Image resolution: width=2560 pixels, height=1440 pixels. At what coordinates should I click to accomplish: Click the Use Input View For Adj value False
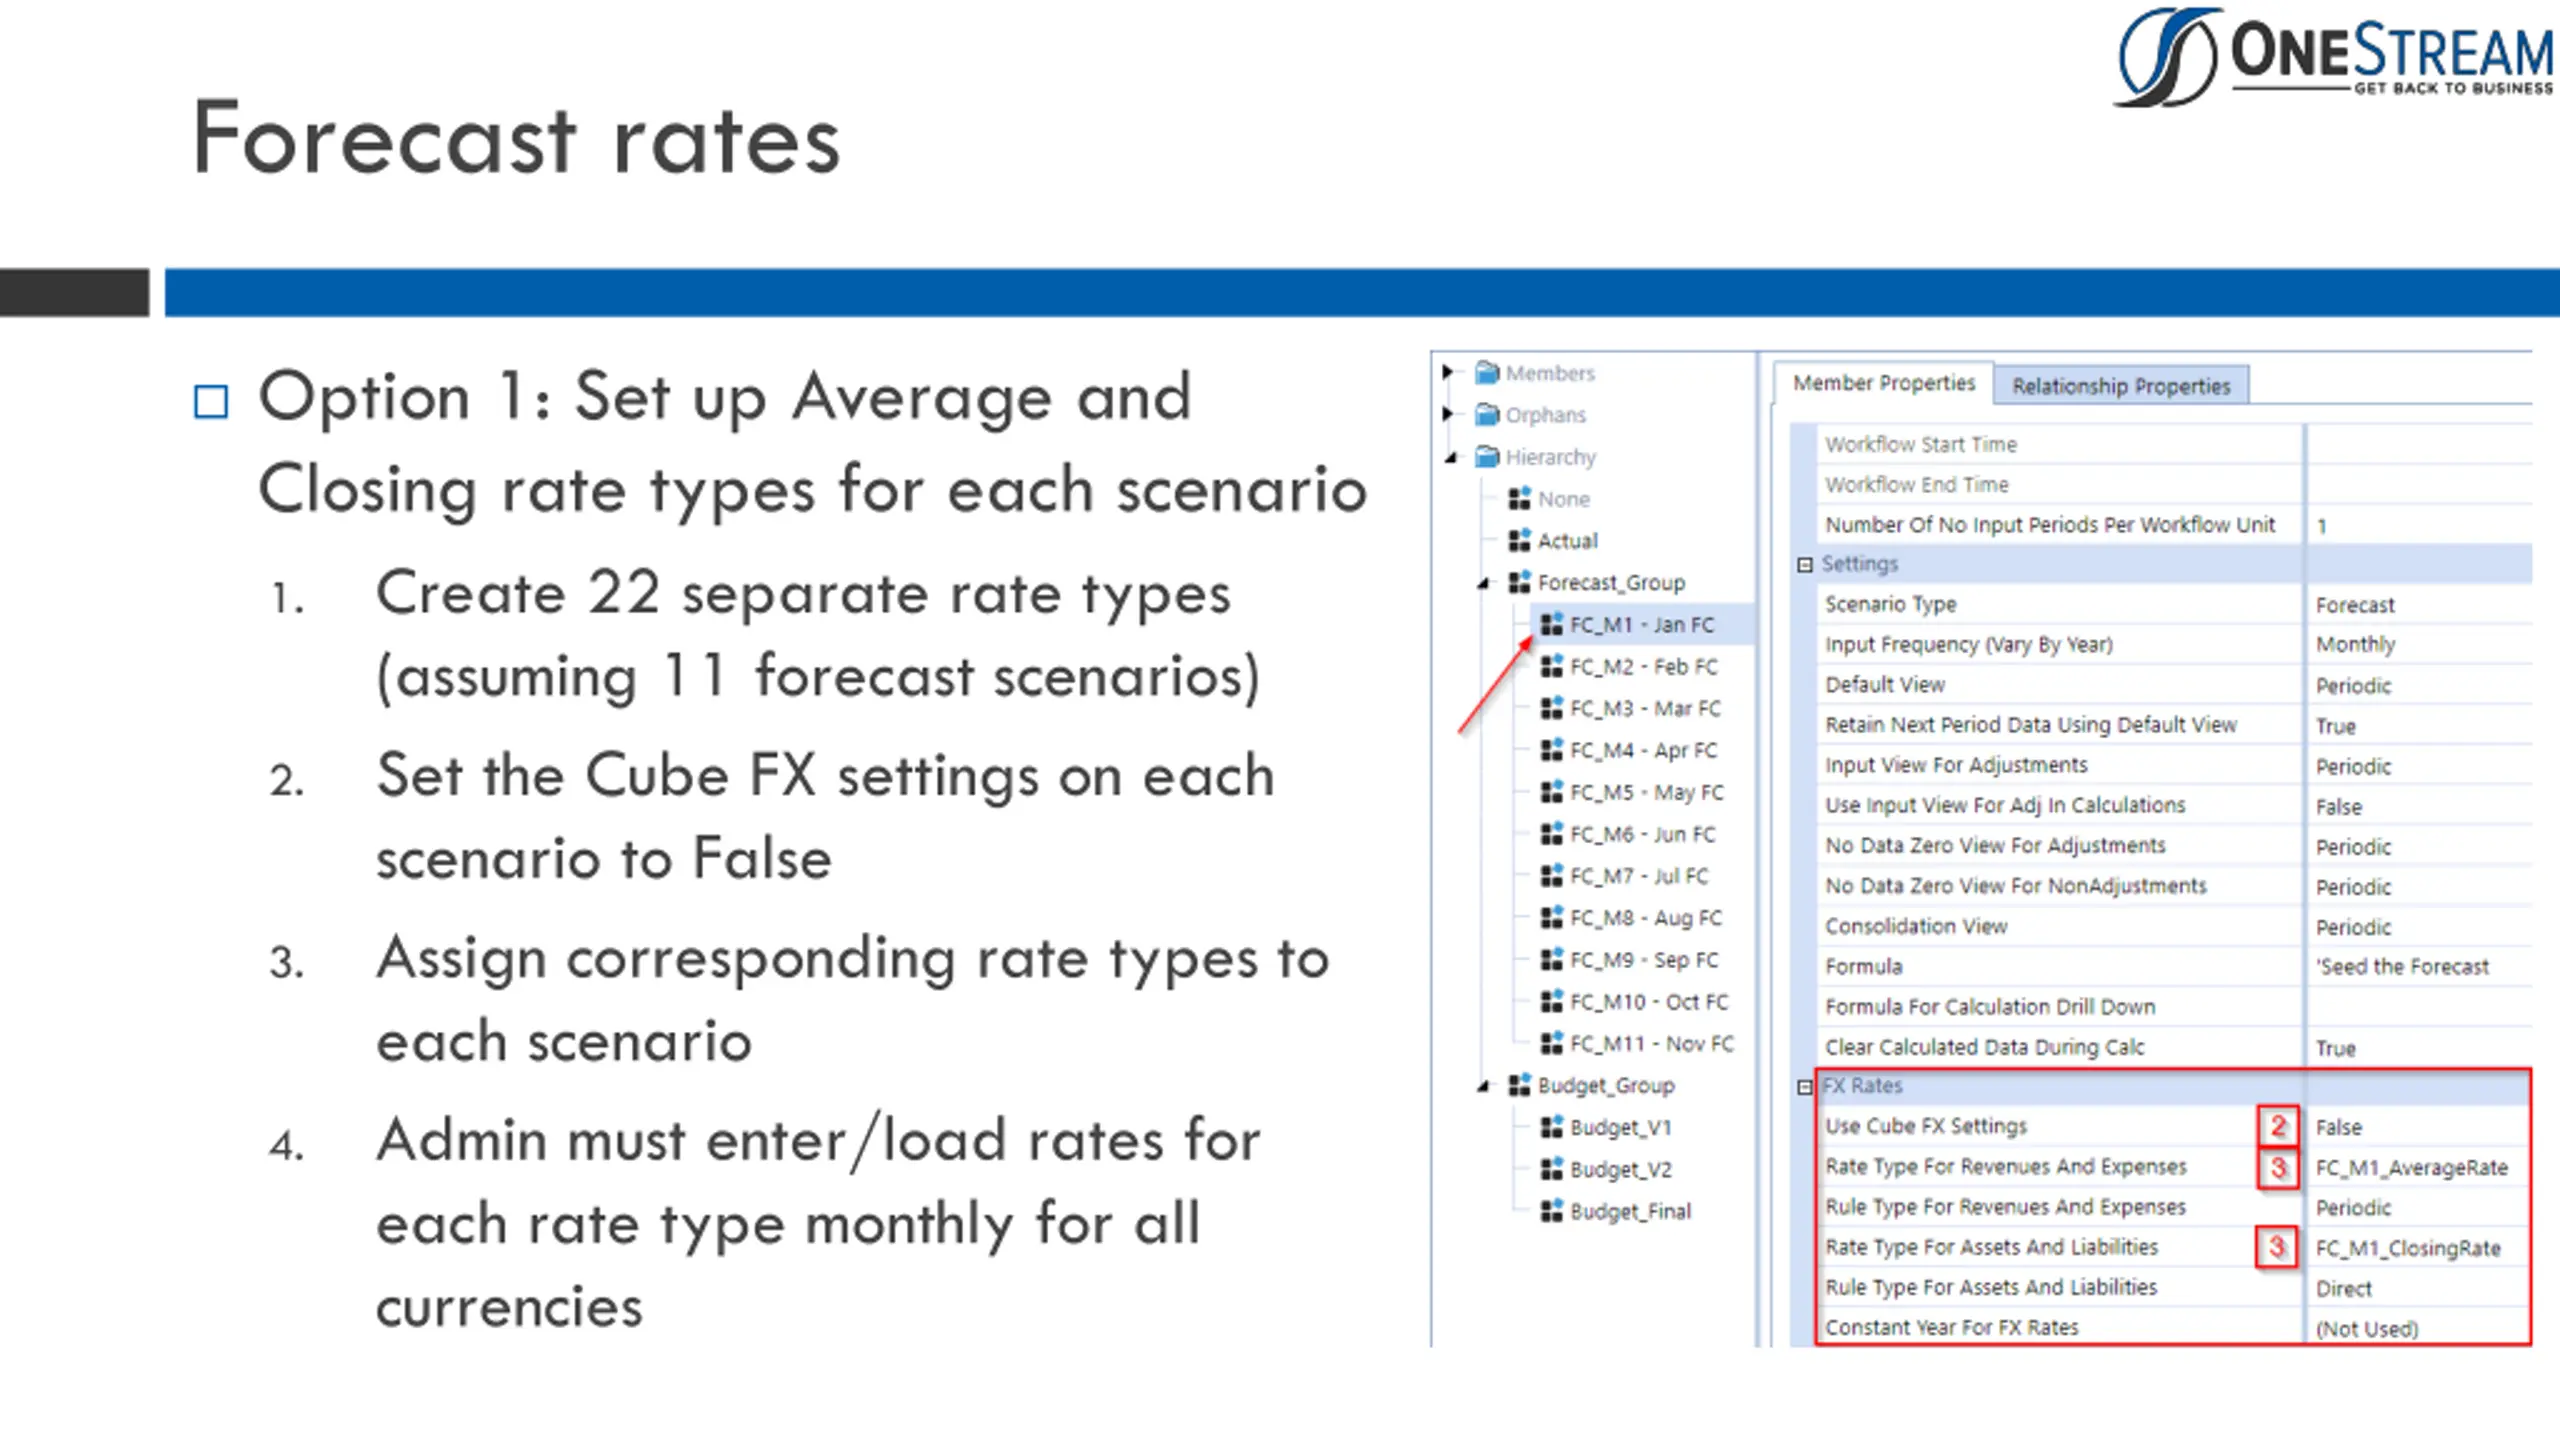tap(2338, 807)
